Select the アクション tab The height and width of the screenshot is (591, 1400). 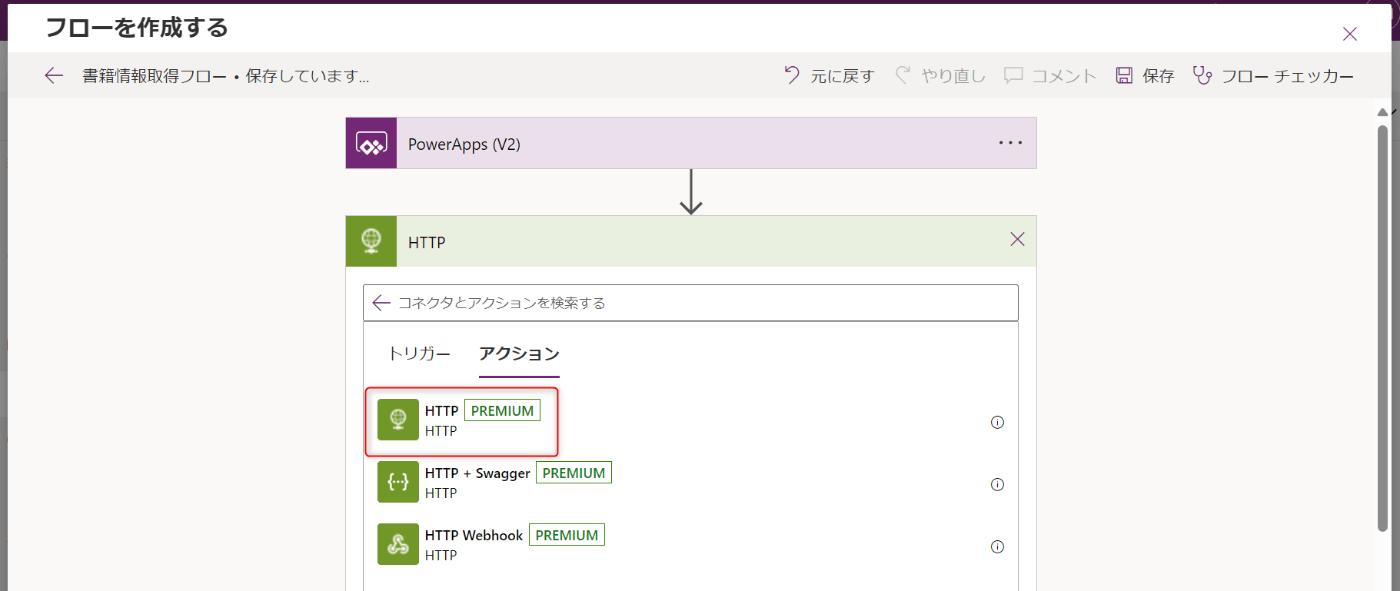519,354
